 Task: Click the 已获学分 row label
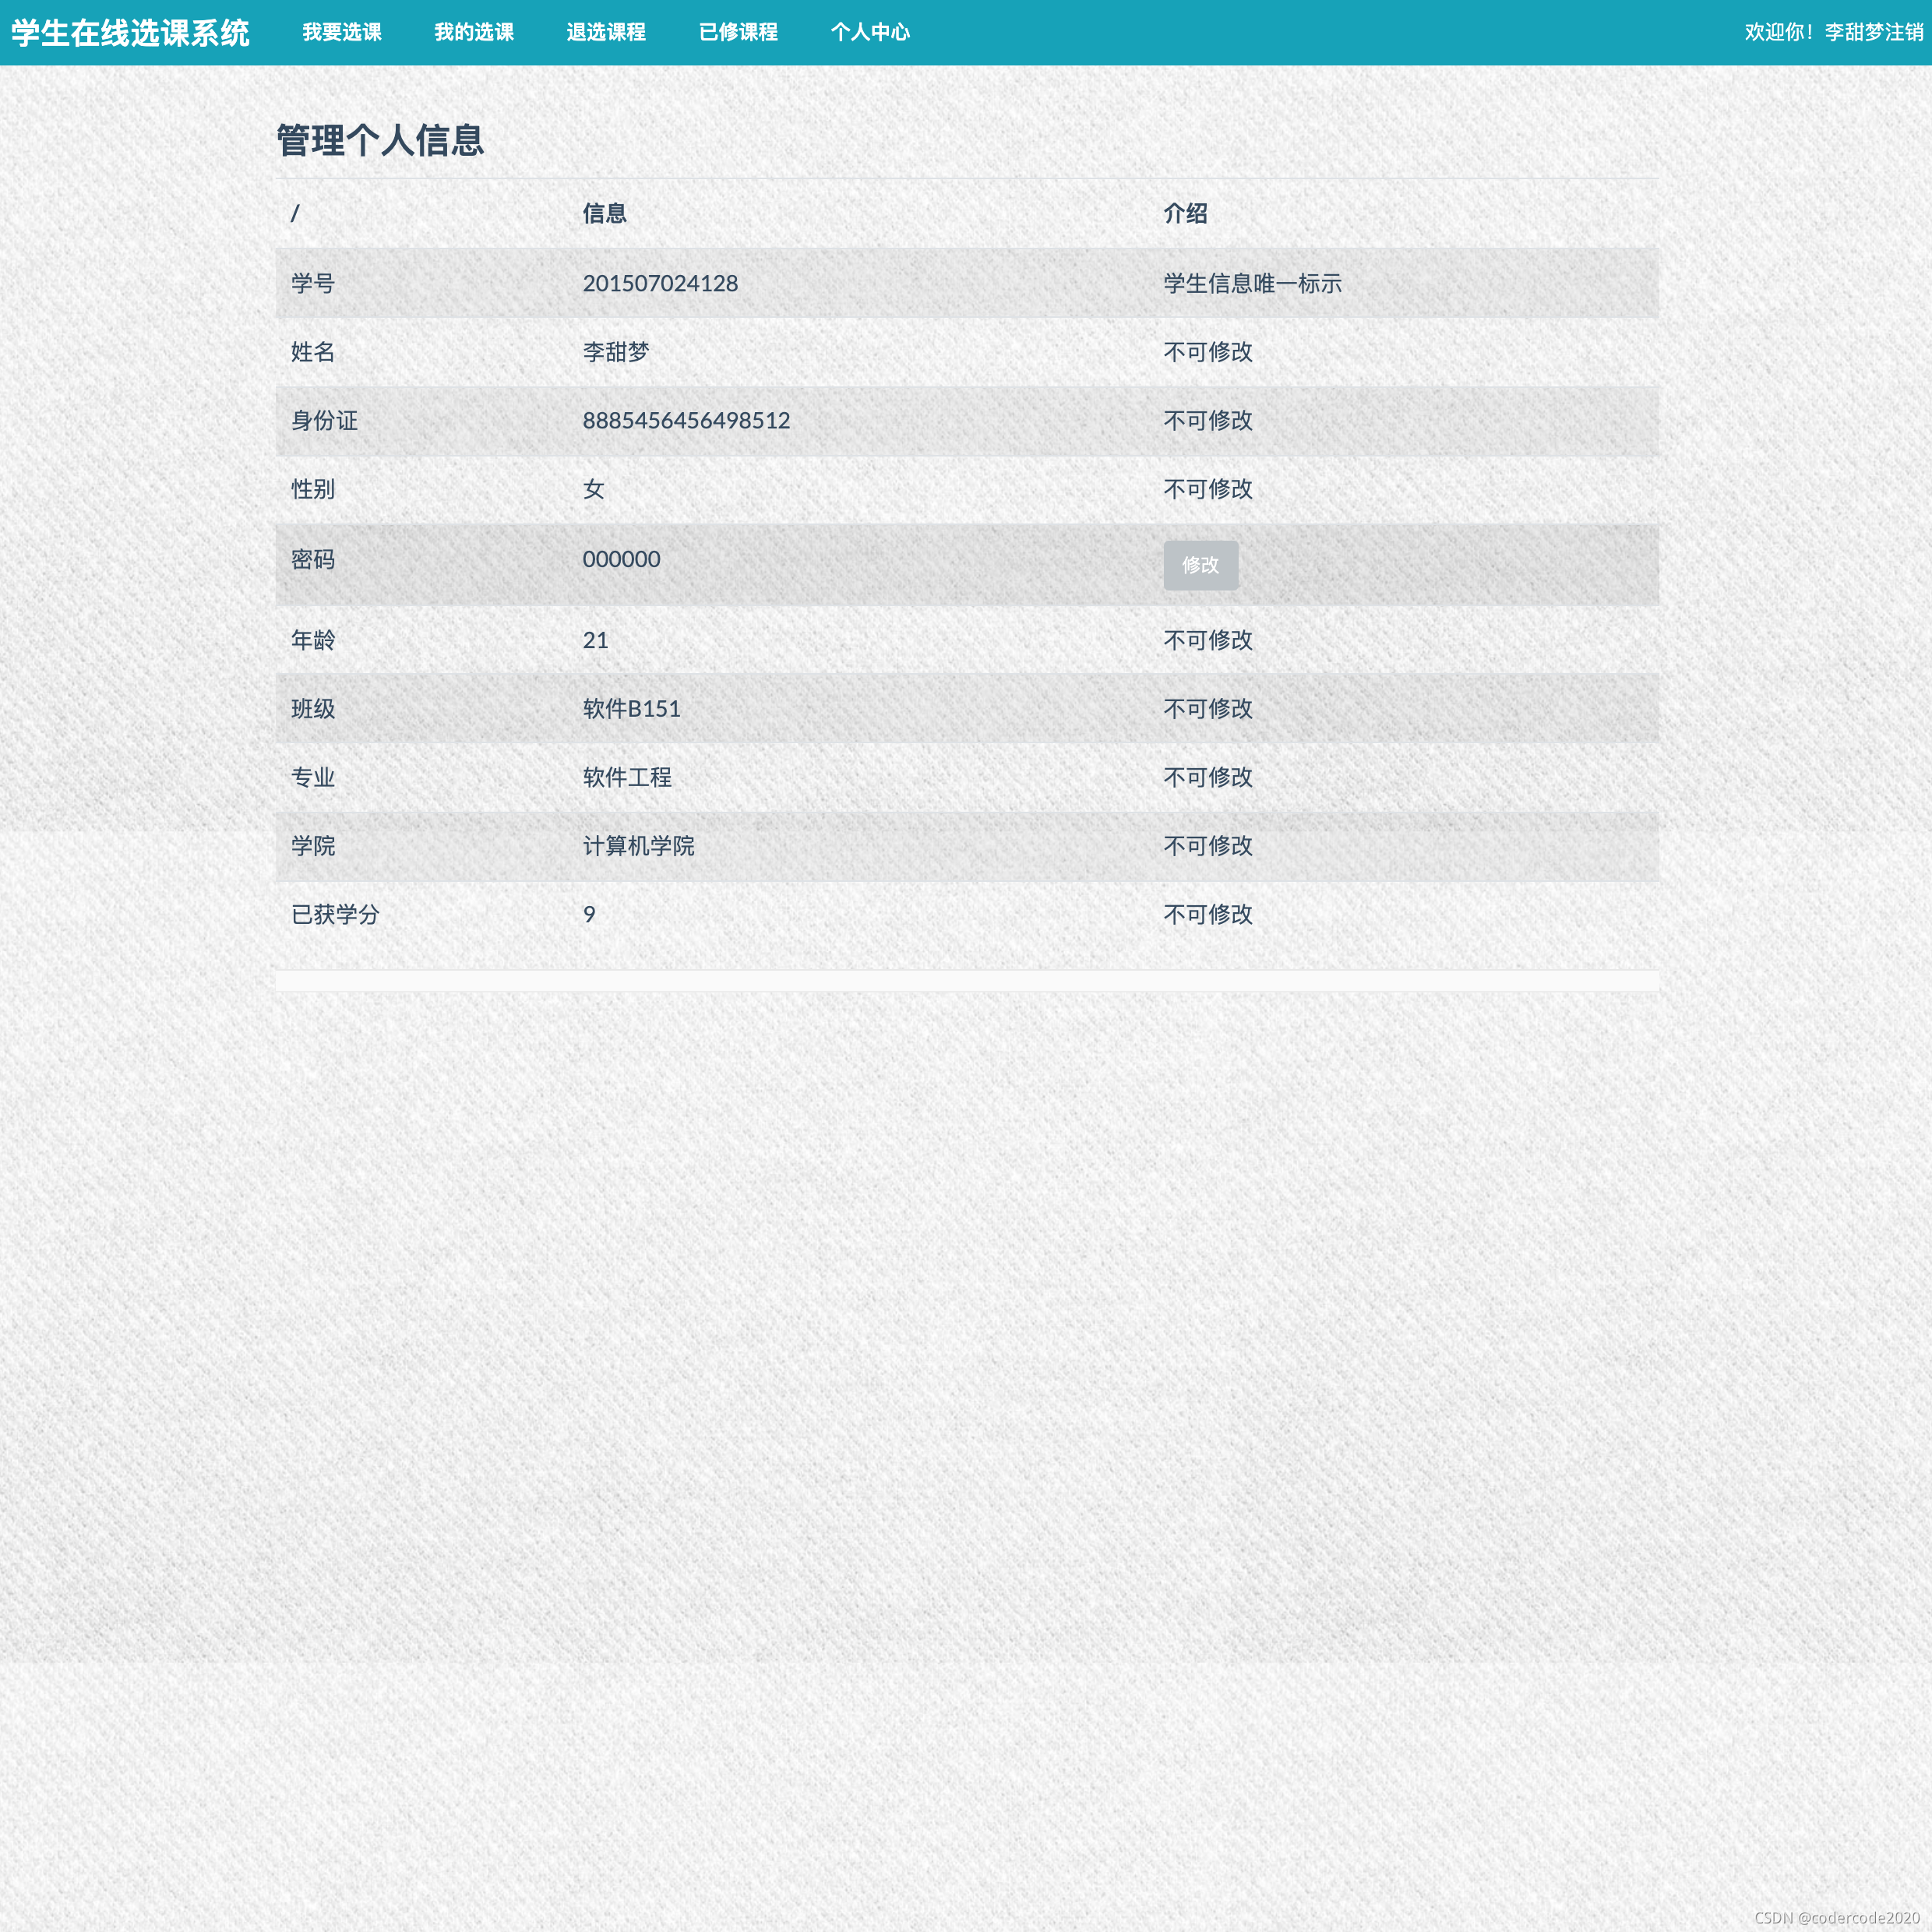coord(335,914)
